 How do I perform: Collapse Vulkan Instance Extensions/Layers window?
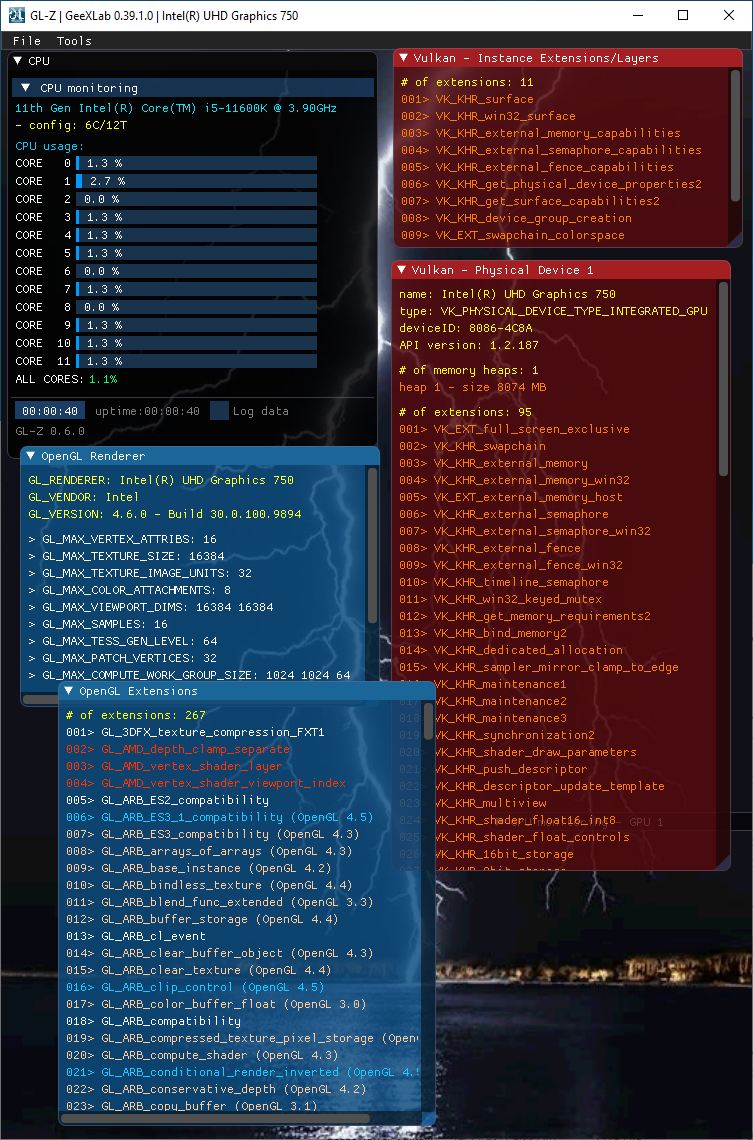403,58
